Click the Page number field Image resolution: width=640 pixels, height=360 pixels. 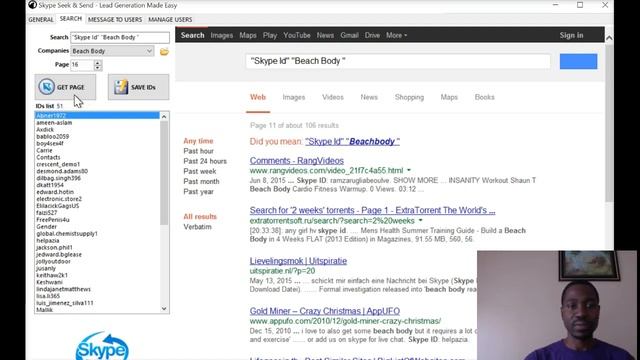click(82, 64)
